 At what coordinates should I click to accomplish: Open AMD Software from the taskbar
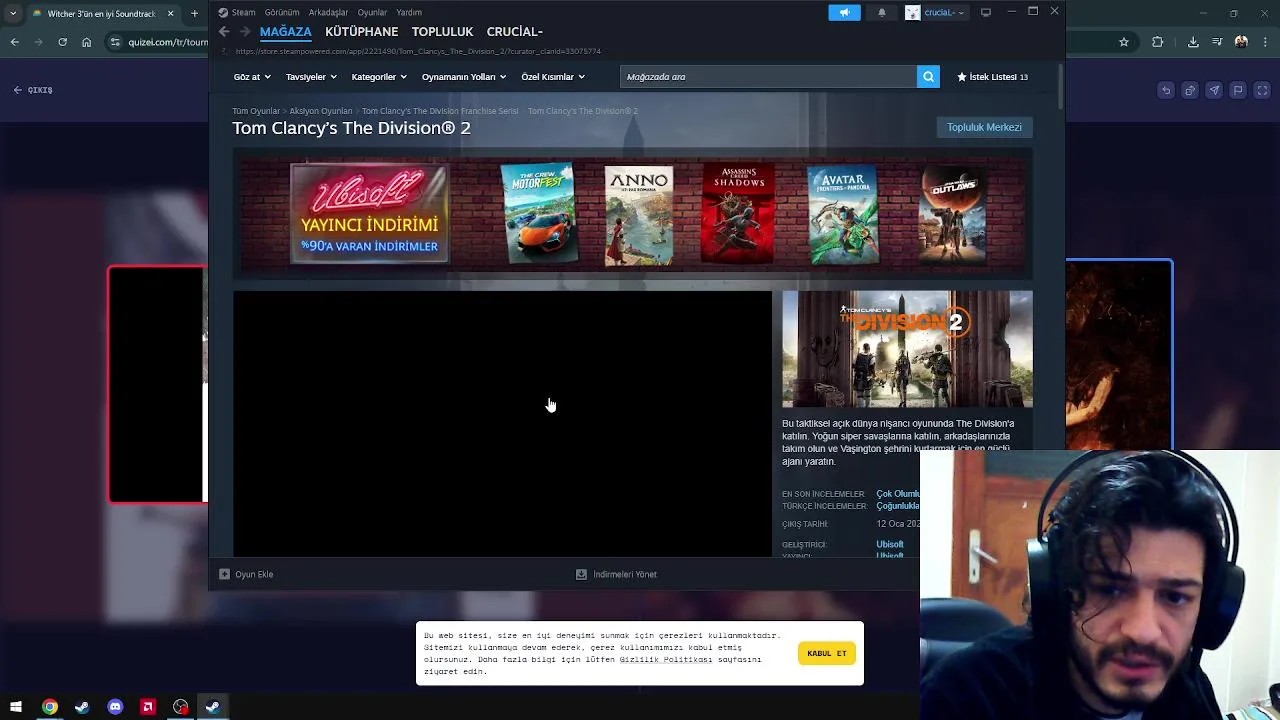[148, 707]
